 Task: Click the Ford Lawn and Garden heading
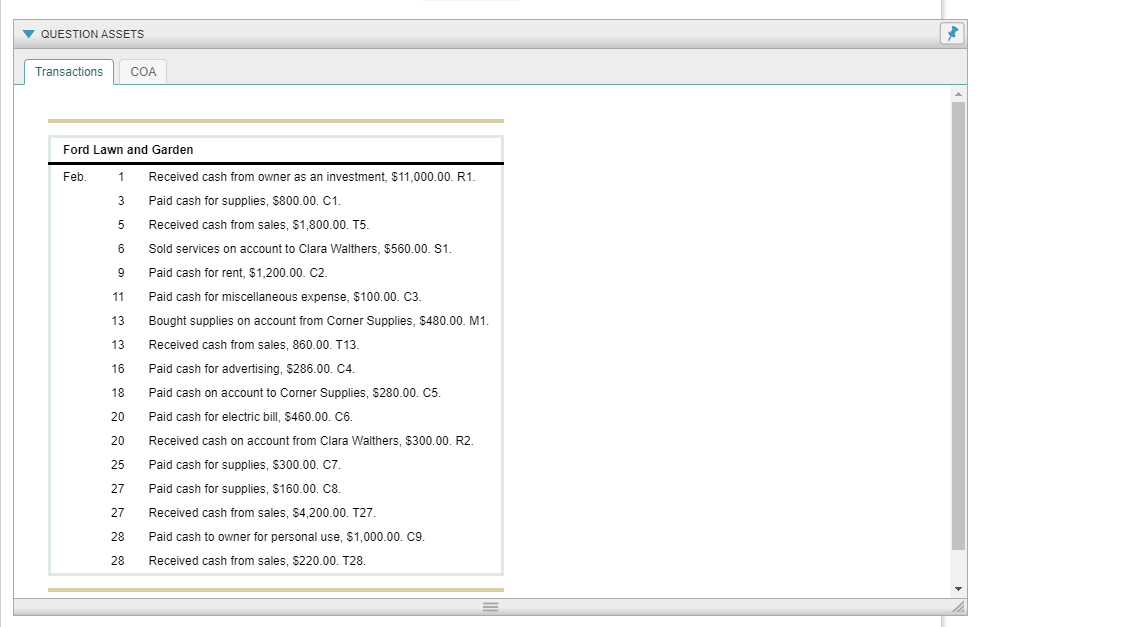point(127,149)
